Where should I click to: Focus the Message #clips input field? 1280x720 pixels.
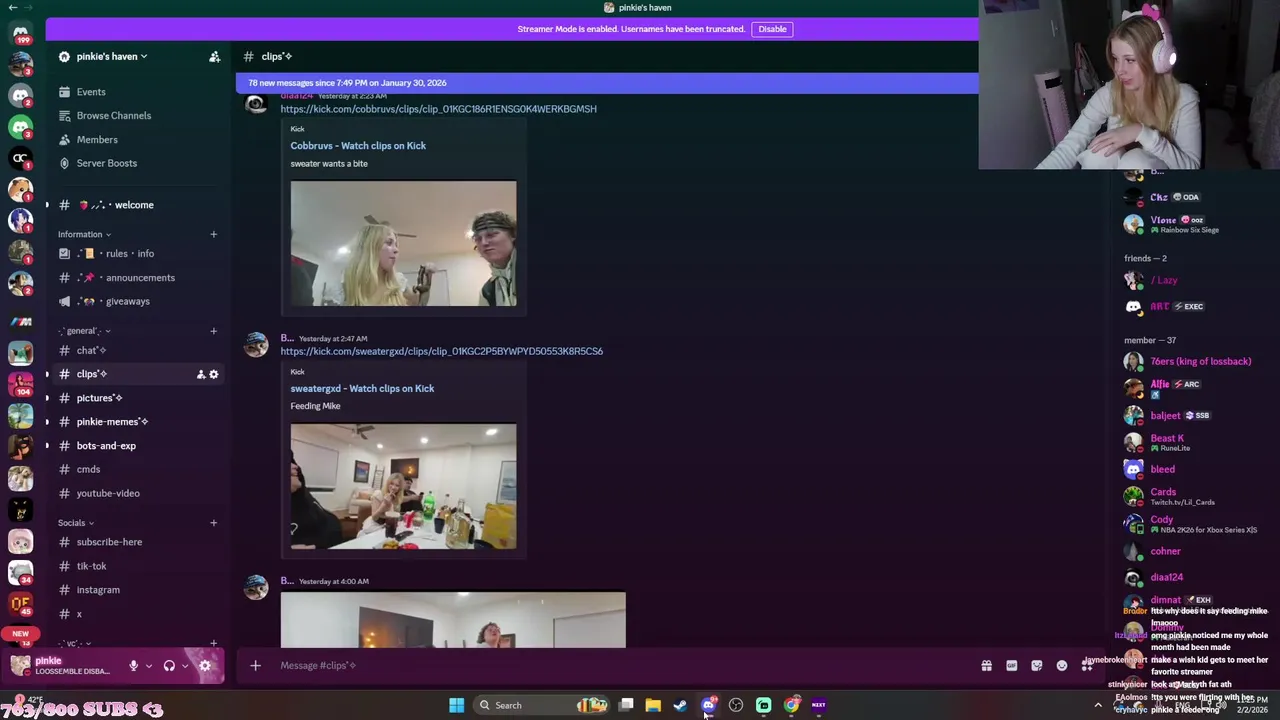pos(620,666)
